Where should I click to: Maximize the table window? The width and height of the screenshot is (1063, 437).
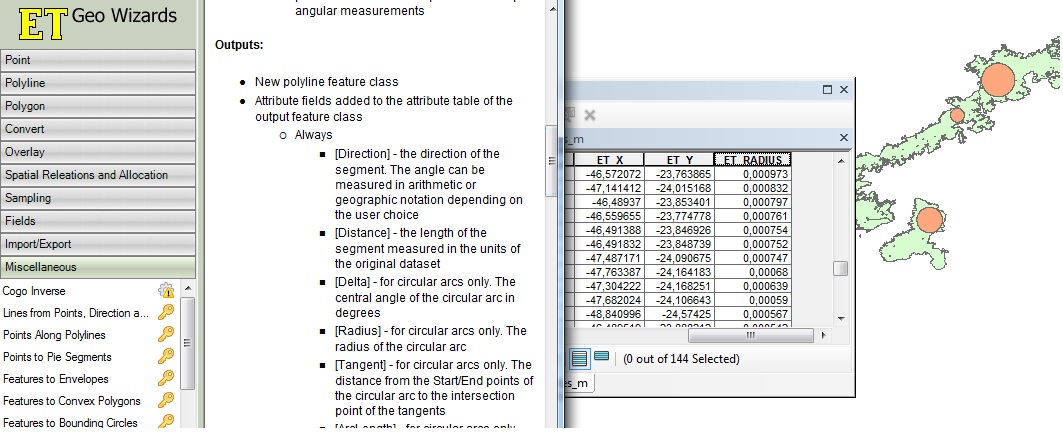(827, 89)
